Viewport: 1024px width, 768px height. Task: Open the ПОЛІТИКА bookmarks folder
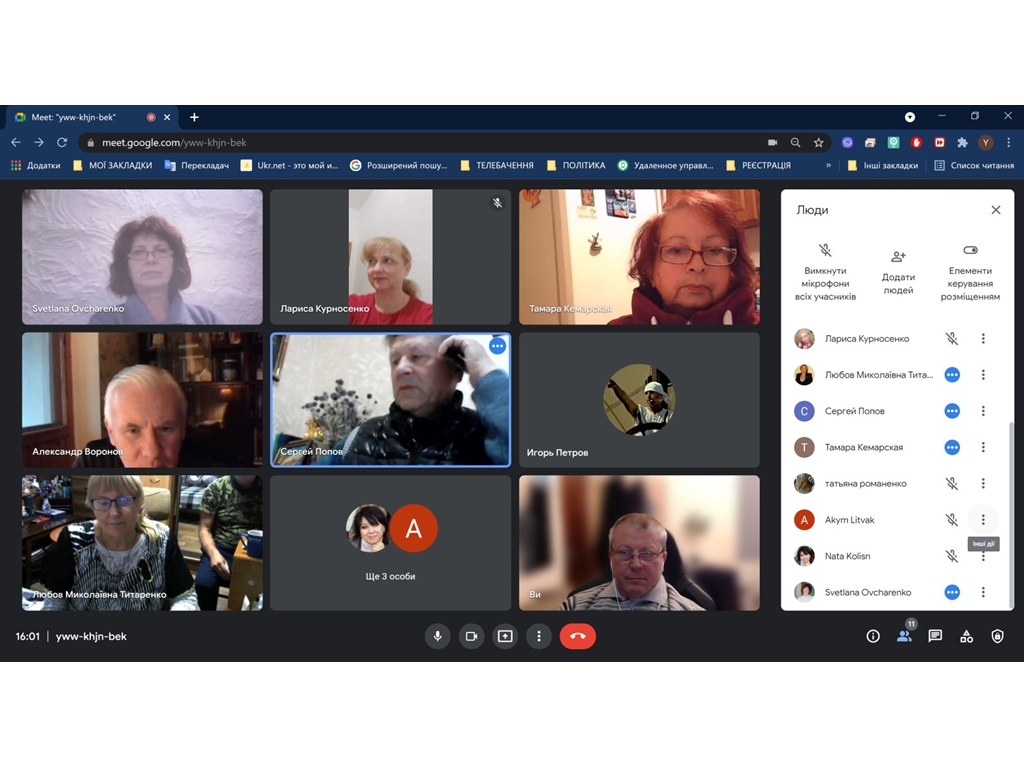click(577, 165)
